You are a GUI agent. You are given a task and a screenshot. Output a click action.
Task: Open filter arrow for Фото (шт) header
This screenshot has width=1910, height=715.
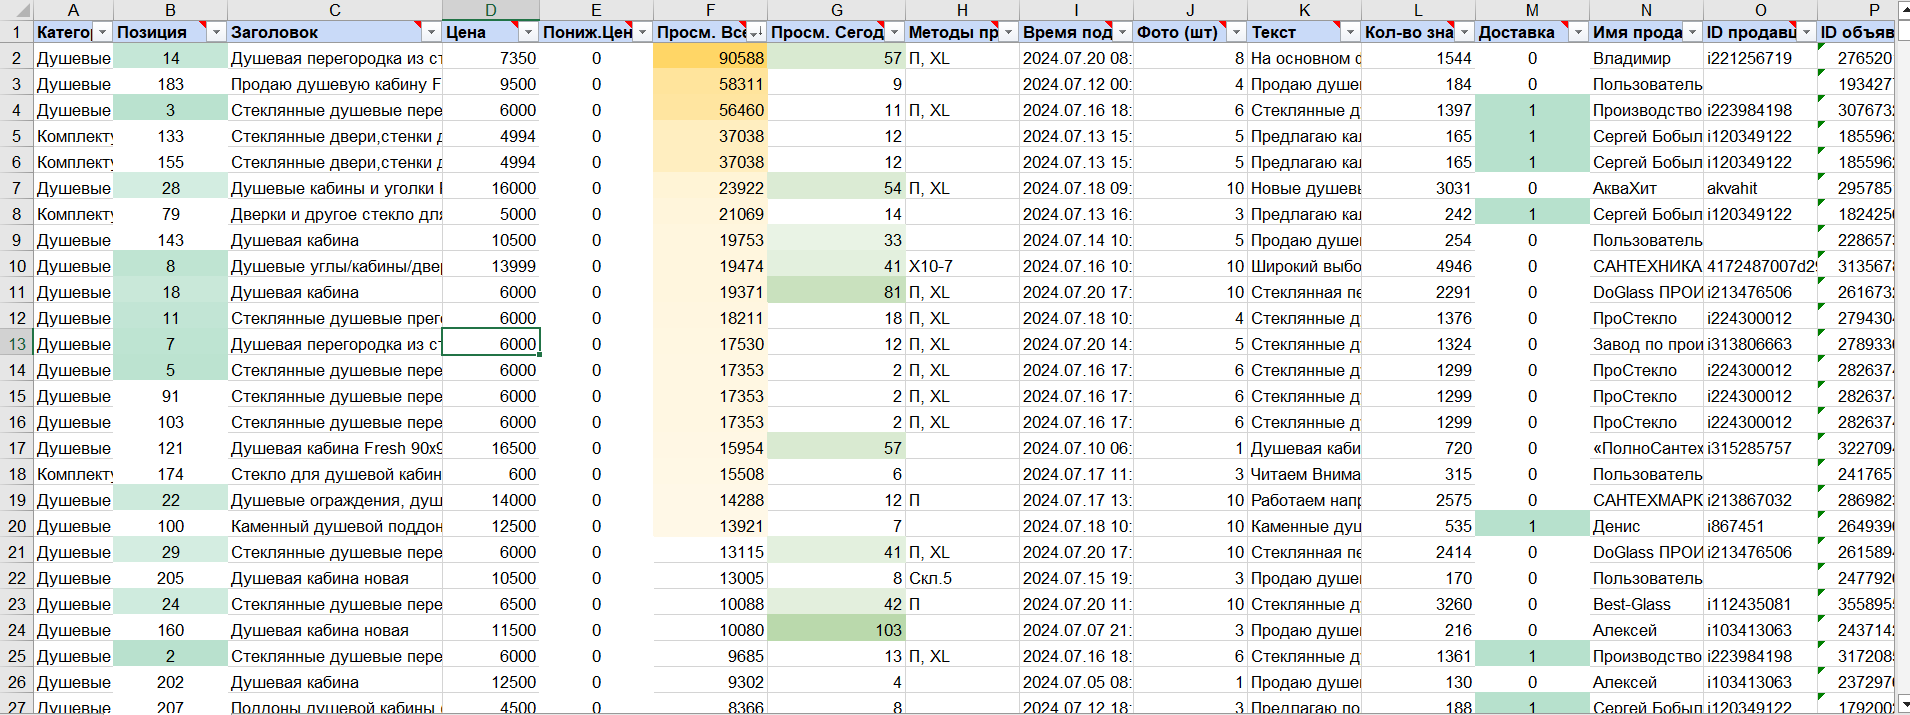pyautogui.click(x=1236, y=33)
